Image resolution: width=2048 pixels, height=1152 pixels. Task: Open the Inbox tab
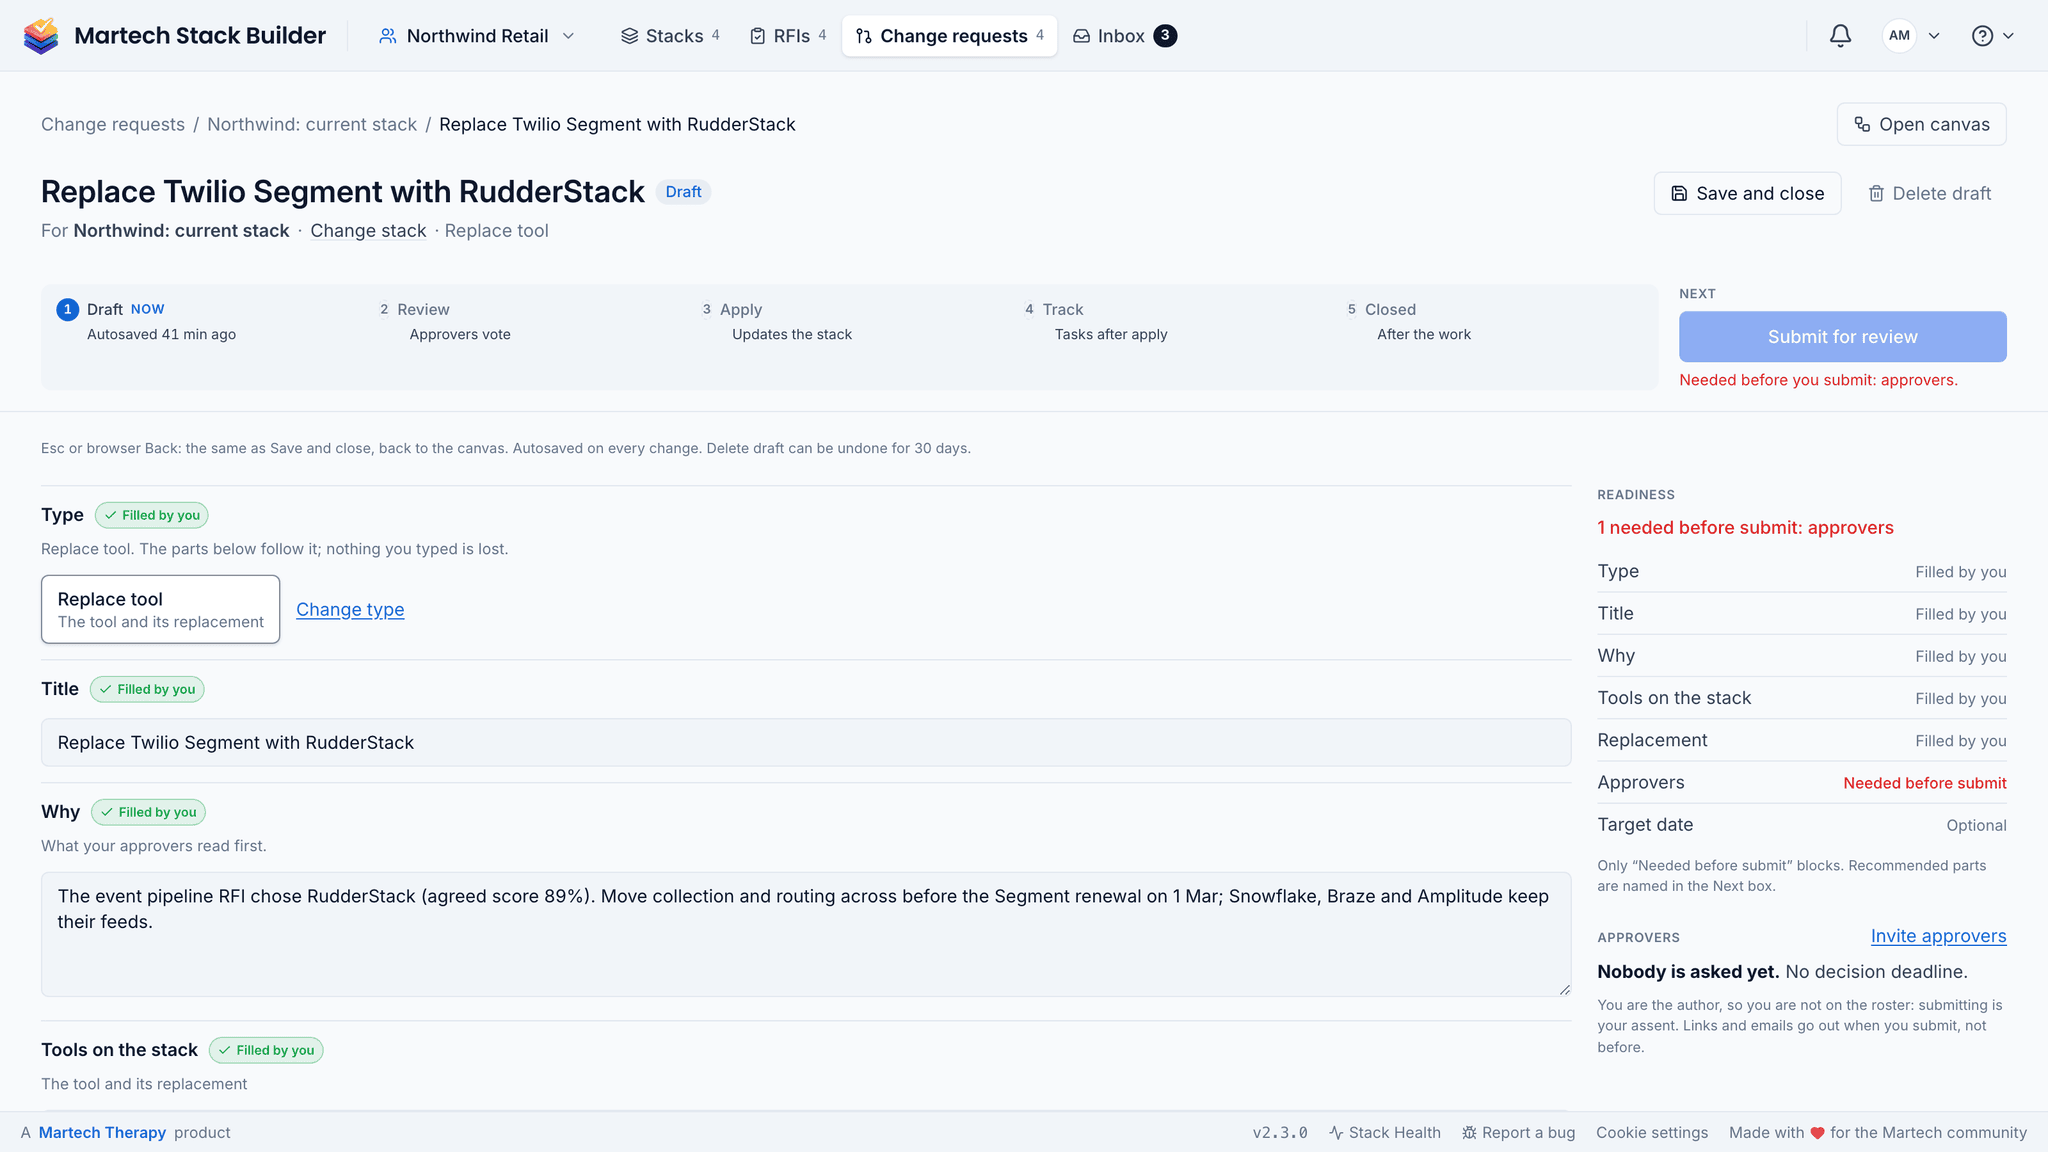(1124, 36)
